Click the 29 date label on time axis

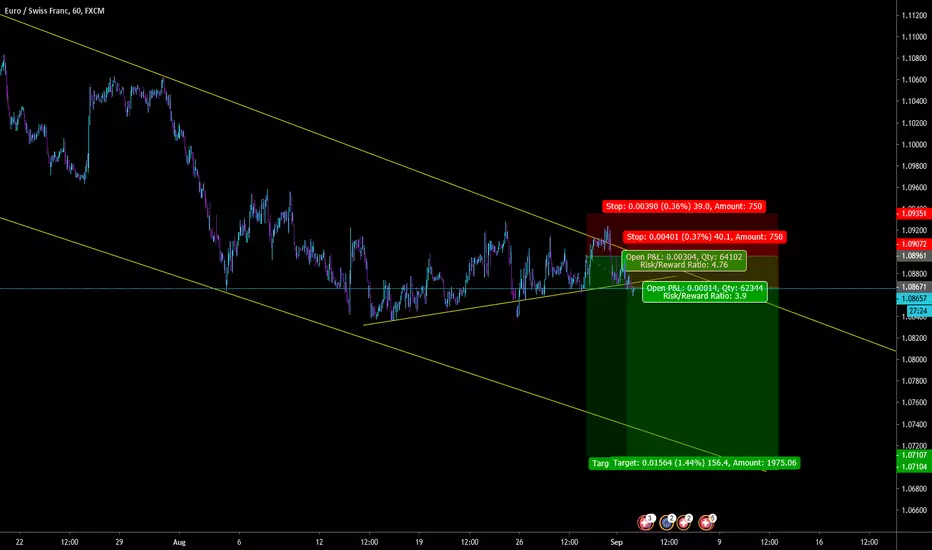tap(119, 542)
